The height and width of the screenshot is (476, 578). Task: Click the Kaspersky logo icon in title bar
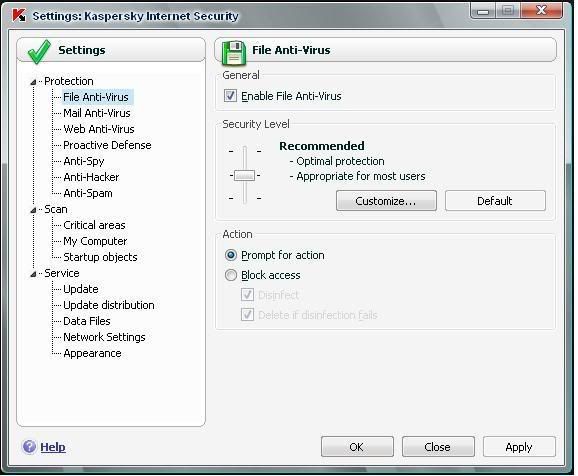19,15
